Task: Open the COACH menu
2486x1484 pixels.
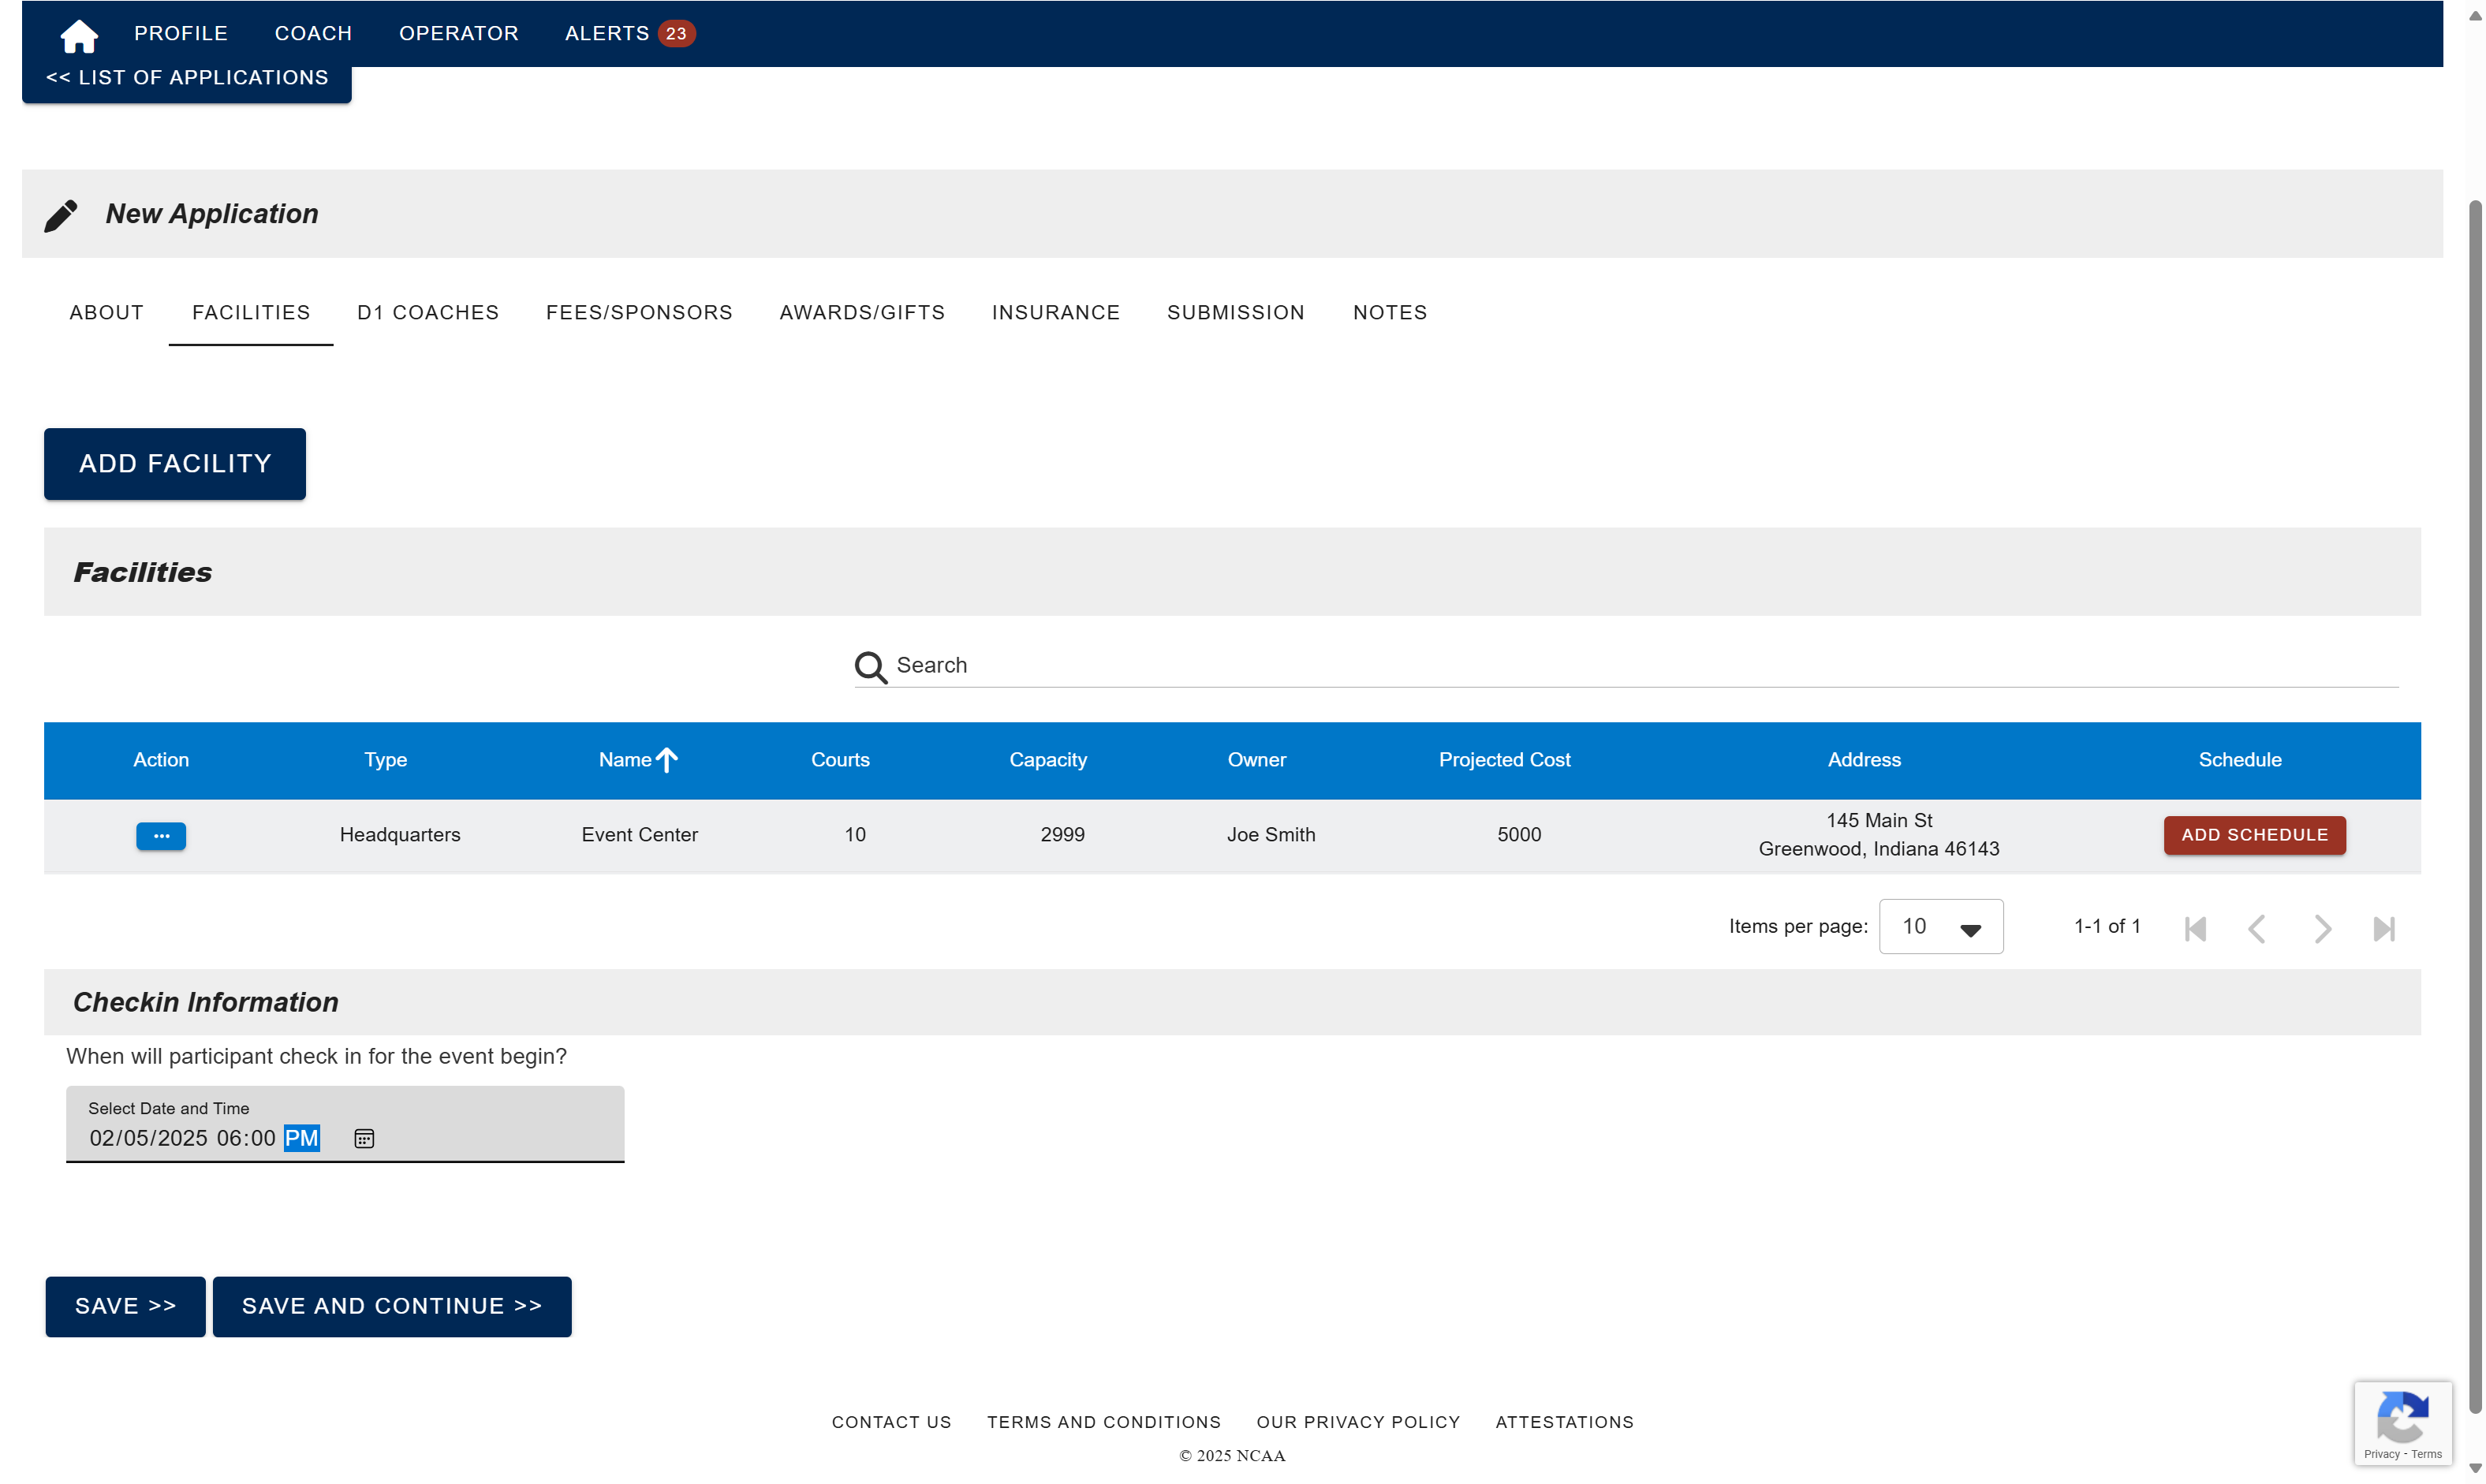Action: (x=313, y=33)
